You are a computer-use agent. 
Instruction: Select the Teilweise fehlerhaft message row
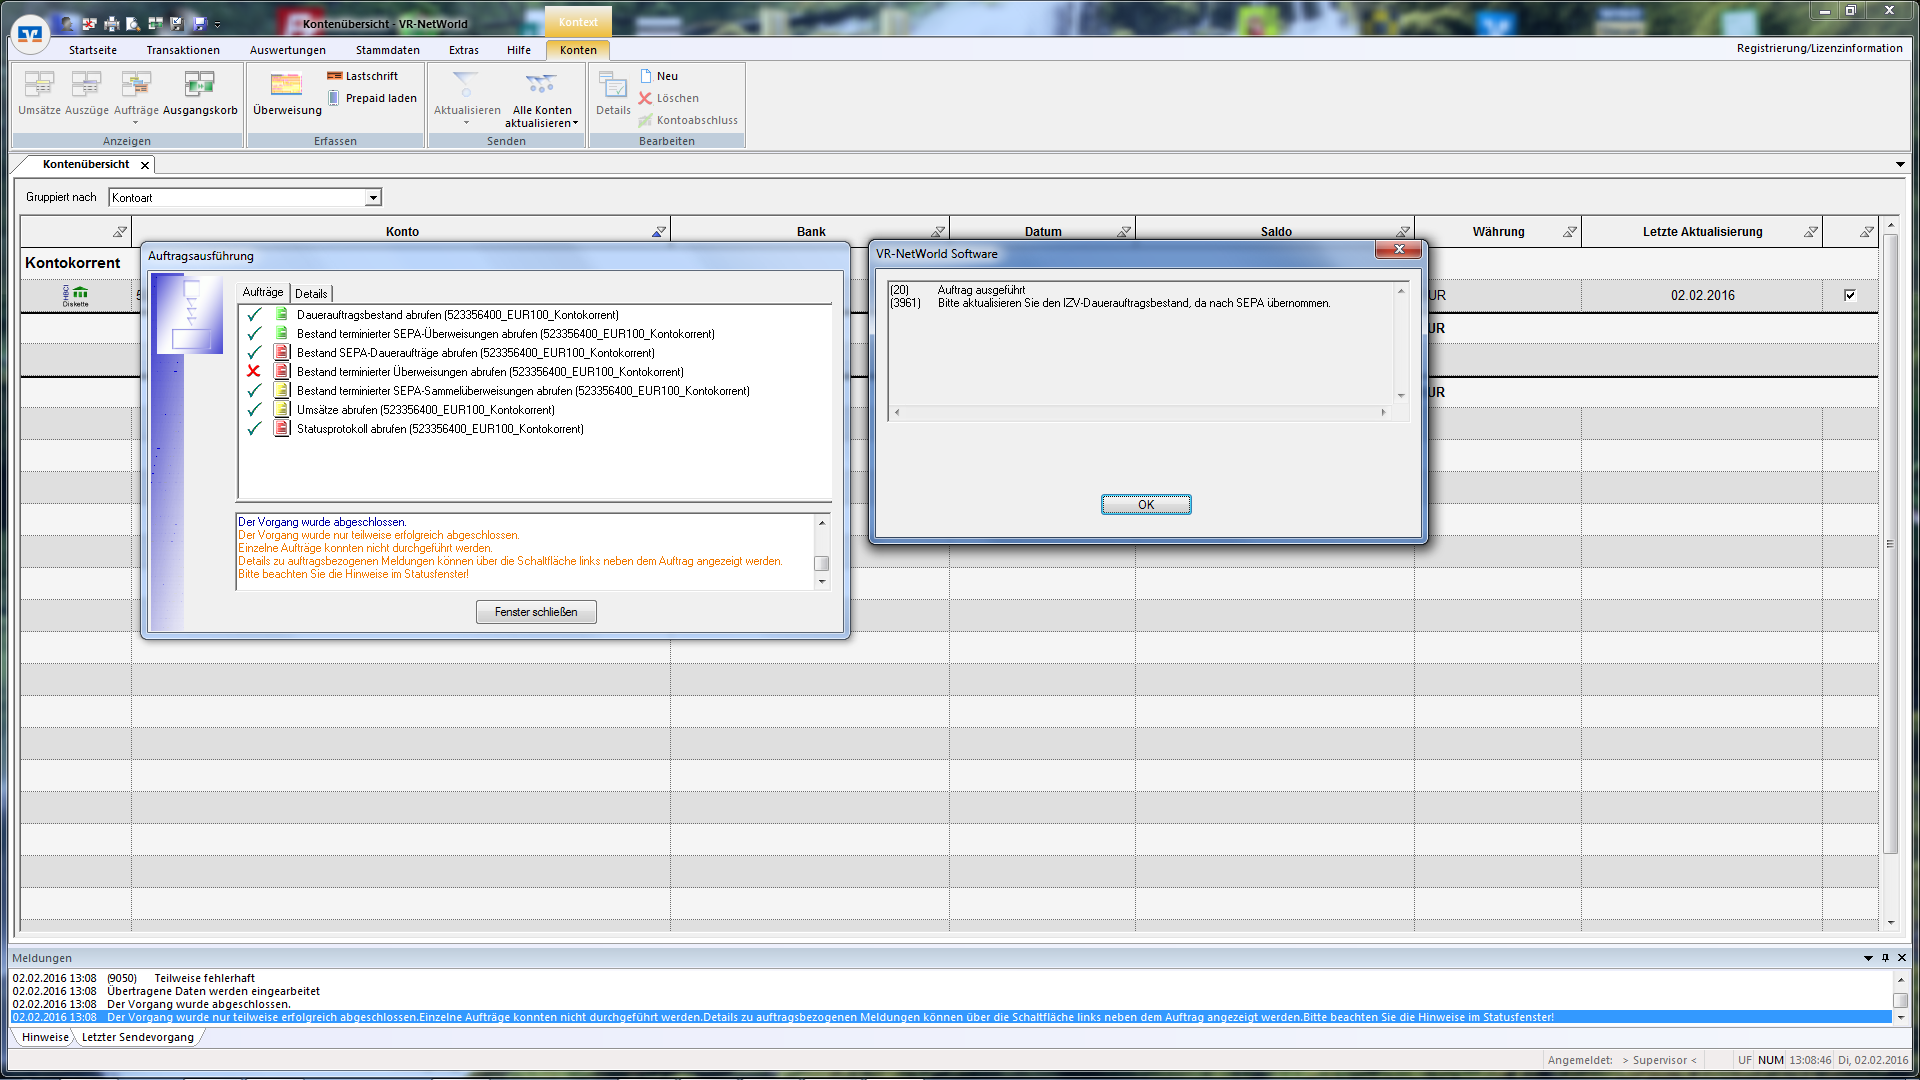950,978
